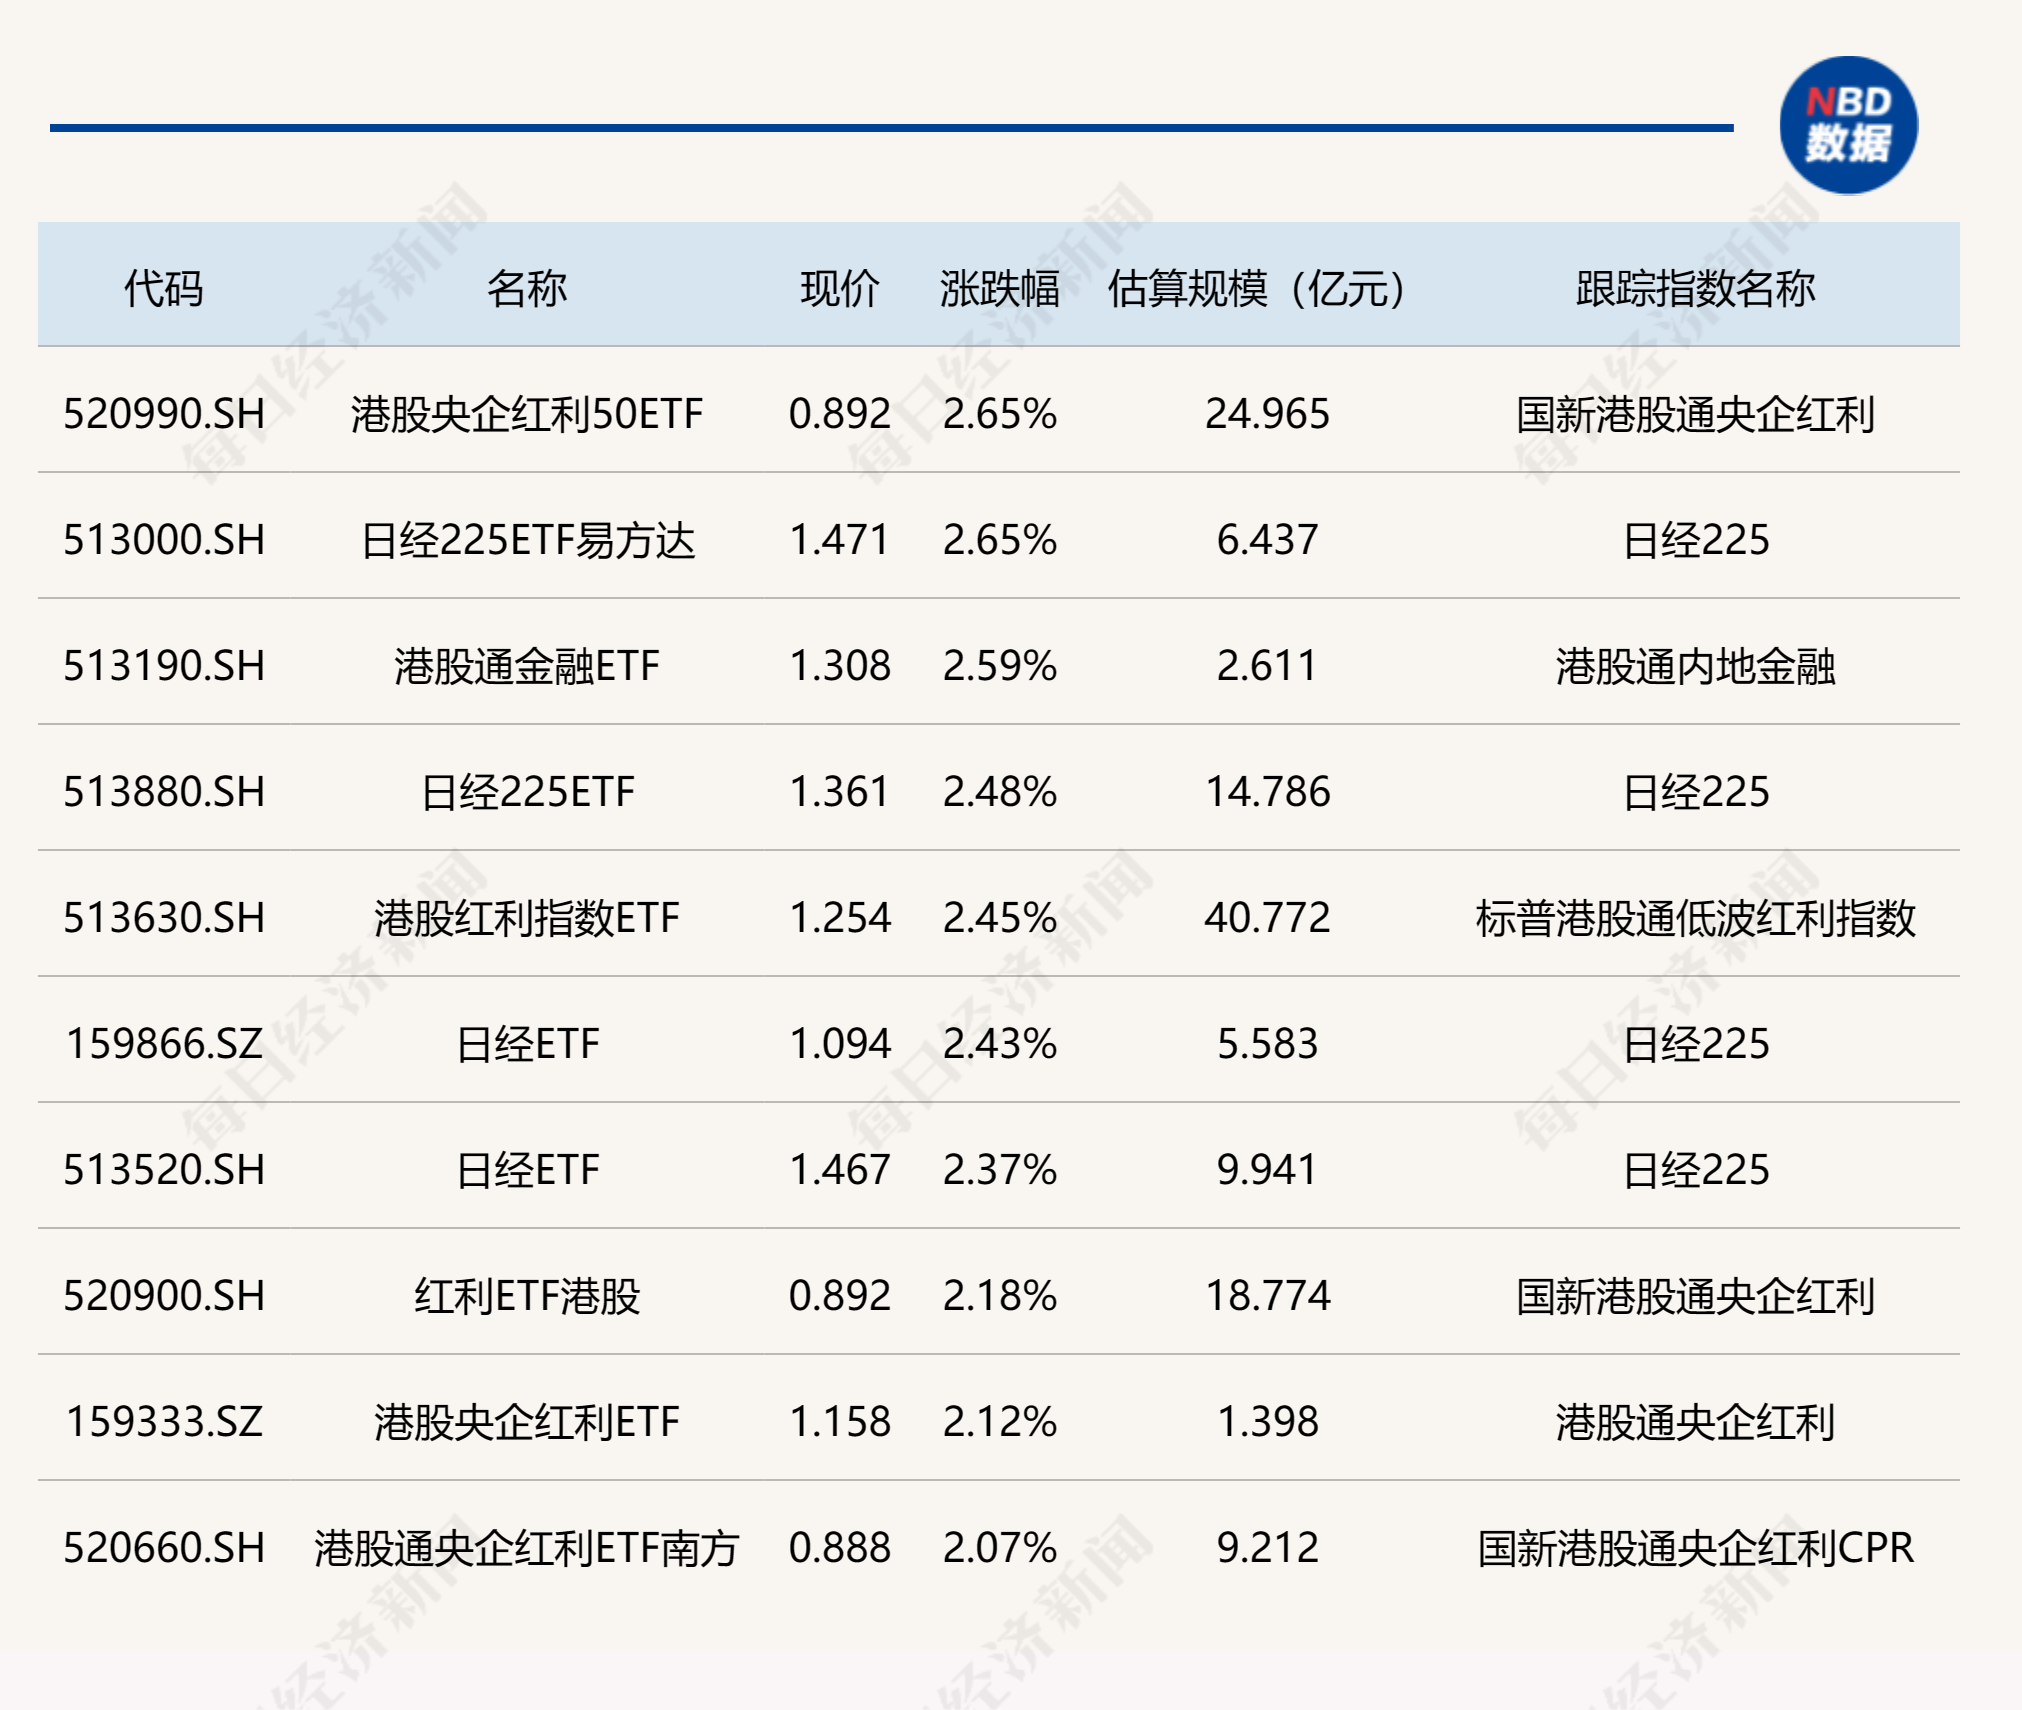Select code cell 513000.SH
The width and height of the screenshot is (2022, 1710).
pos(164,539)
